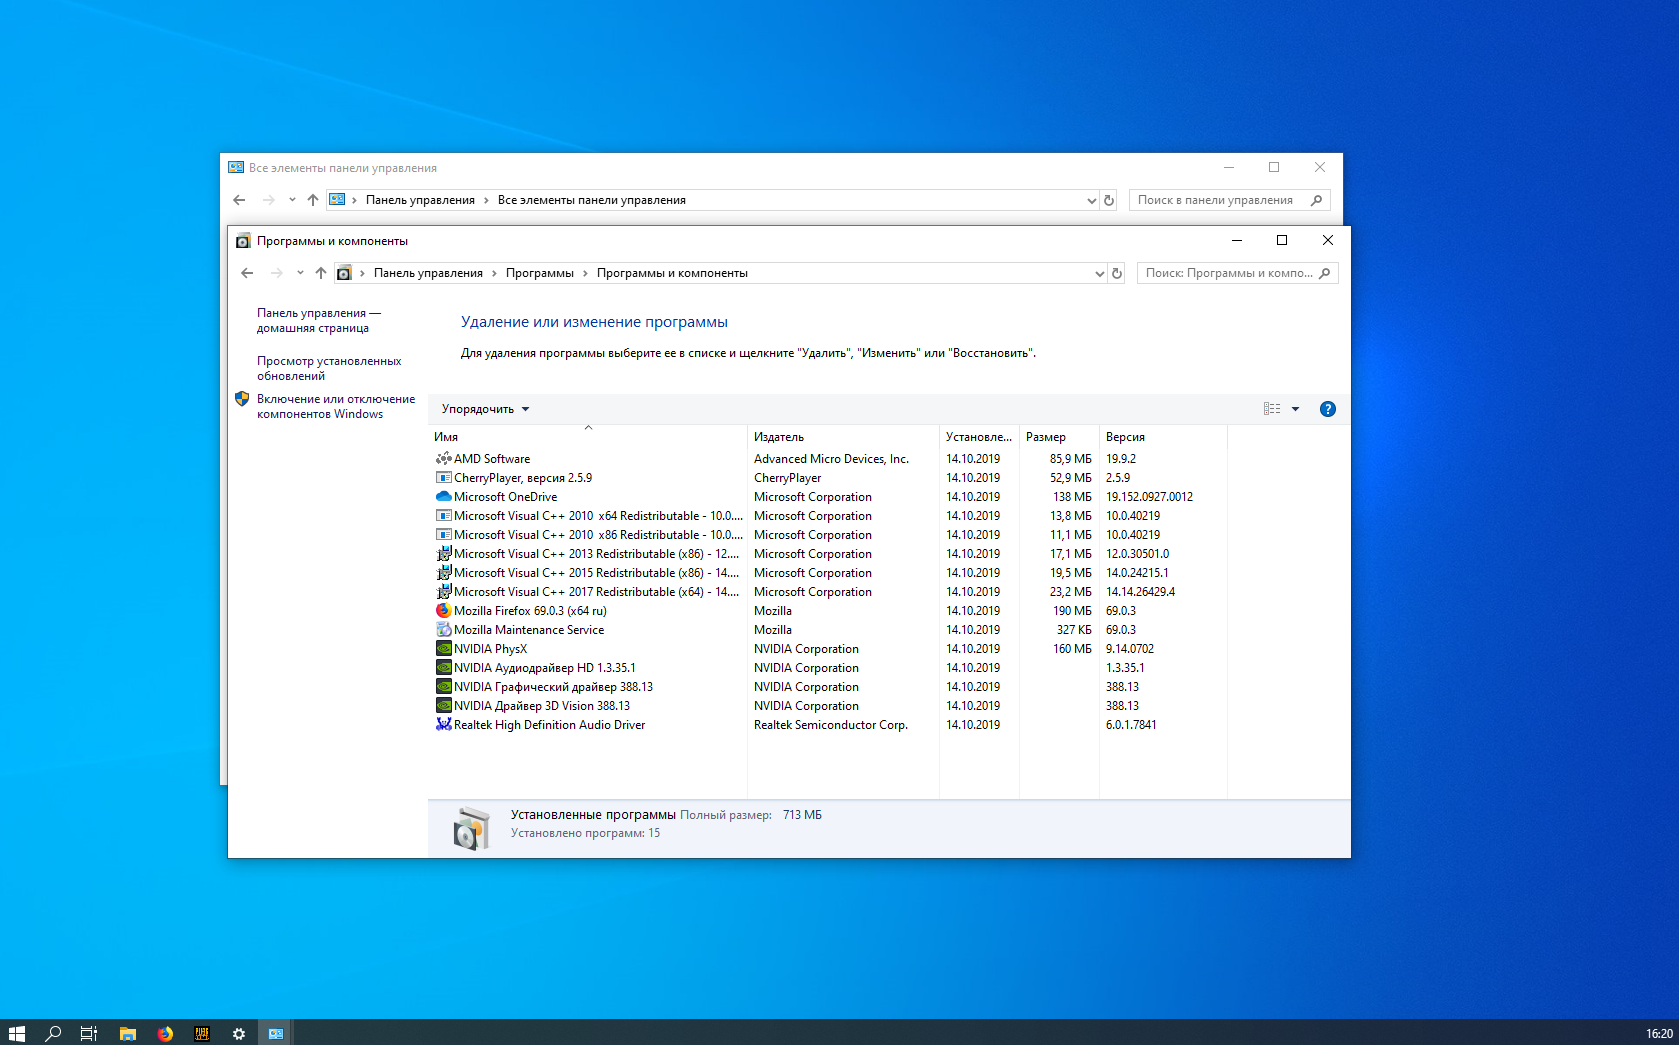This screenshot has height=1045, width=1679.
Task: Go up one level in Программы и компоненты
Action: coord(320,273)
